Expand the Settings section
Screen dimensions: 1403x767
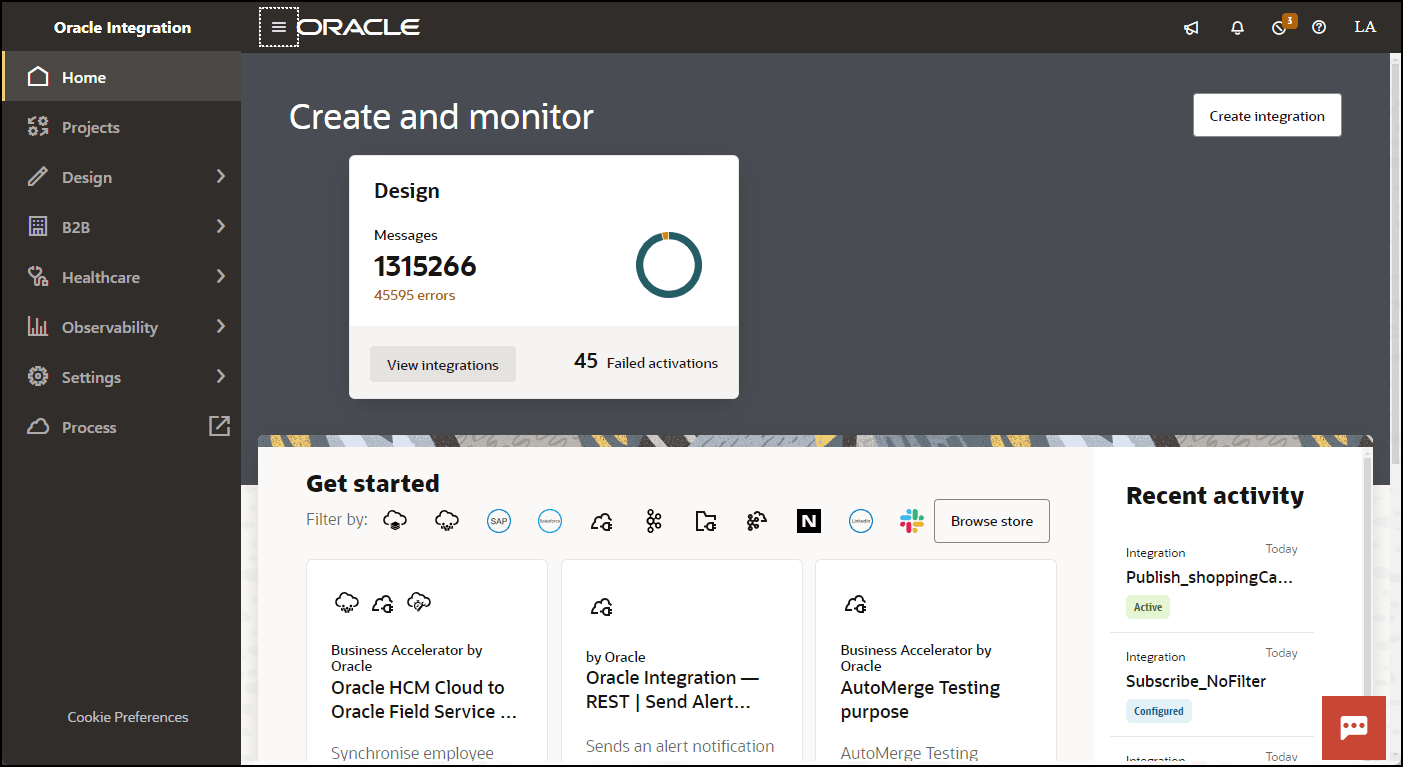tap(122, 376)
